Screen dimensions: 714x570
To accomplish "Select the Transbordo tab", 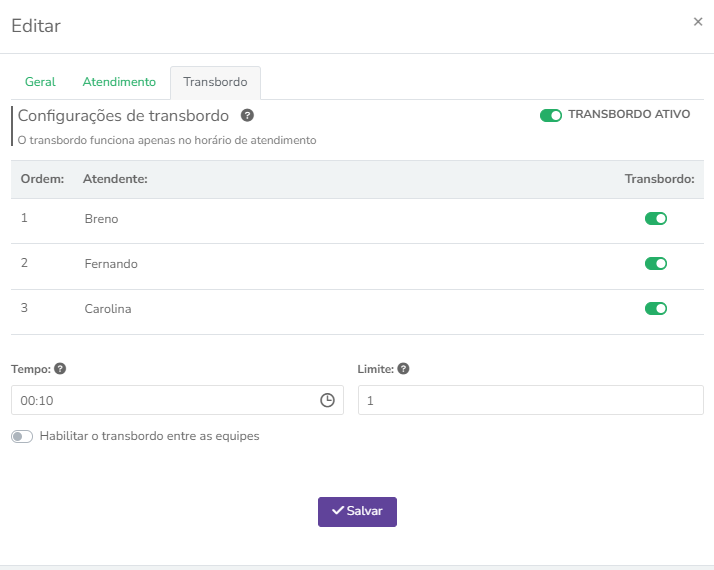I will click(215, 82).
